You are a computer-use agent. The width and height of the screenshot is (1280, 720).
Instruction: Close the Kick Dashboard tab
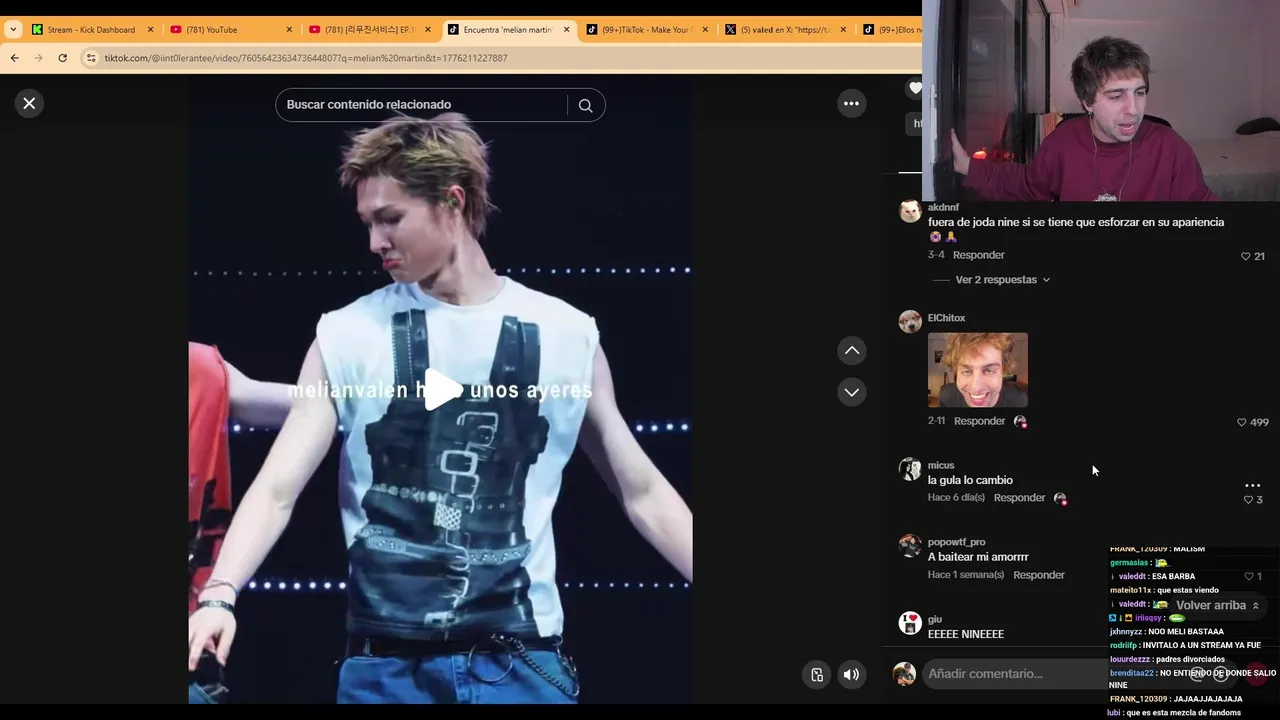150,30
